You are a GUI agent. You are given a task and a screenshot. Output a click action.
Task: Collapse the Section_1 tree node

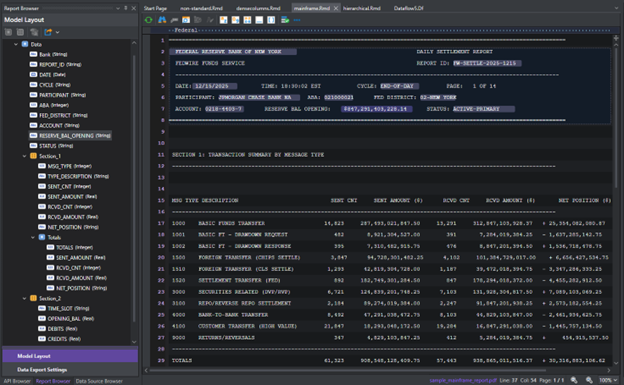click(25, 156)
